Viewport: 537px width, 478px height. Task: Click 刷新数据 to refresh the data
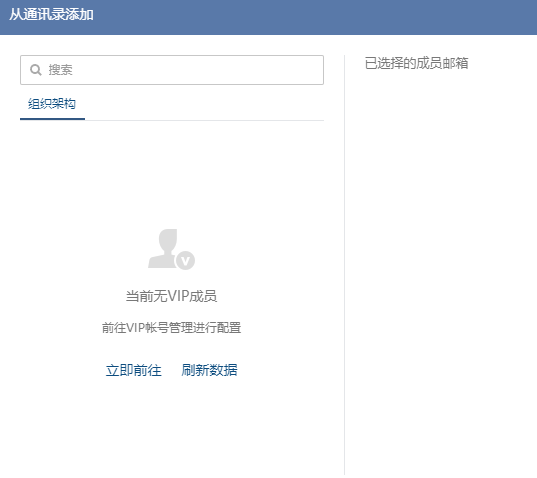click(x=209, y=370)
